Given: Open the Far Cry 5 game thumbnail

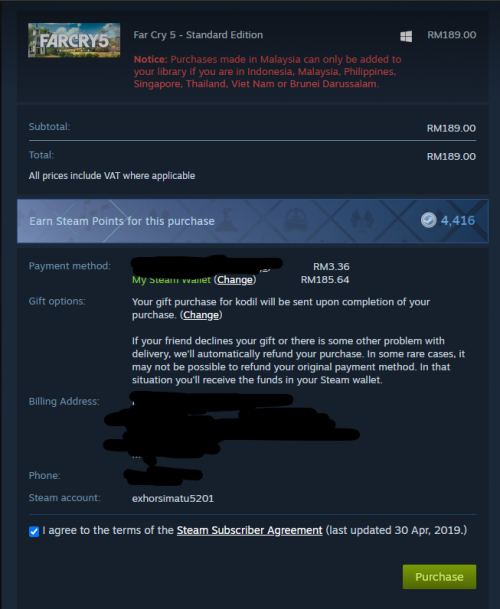Looking at the screenshot, I should click(x=74, y=40).
